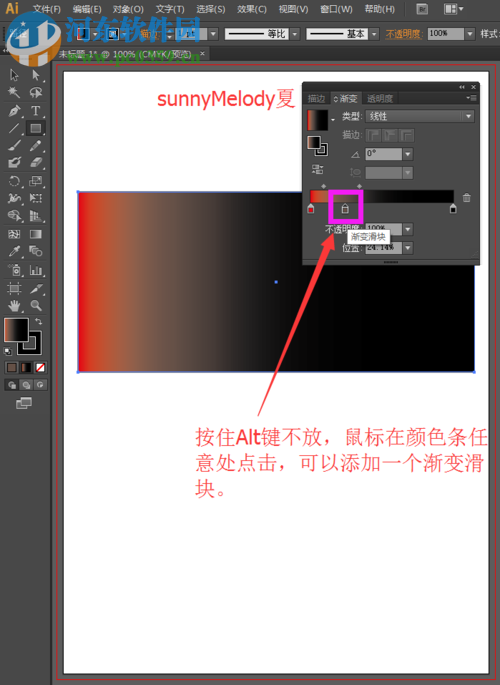Enable Draw Behind mode
Image resolution: width=500 pixels, height=685 pixels.
point(26,385)
